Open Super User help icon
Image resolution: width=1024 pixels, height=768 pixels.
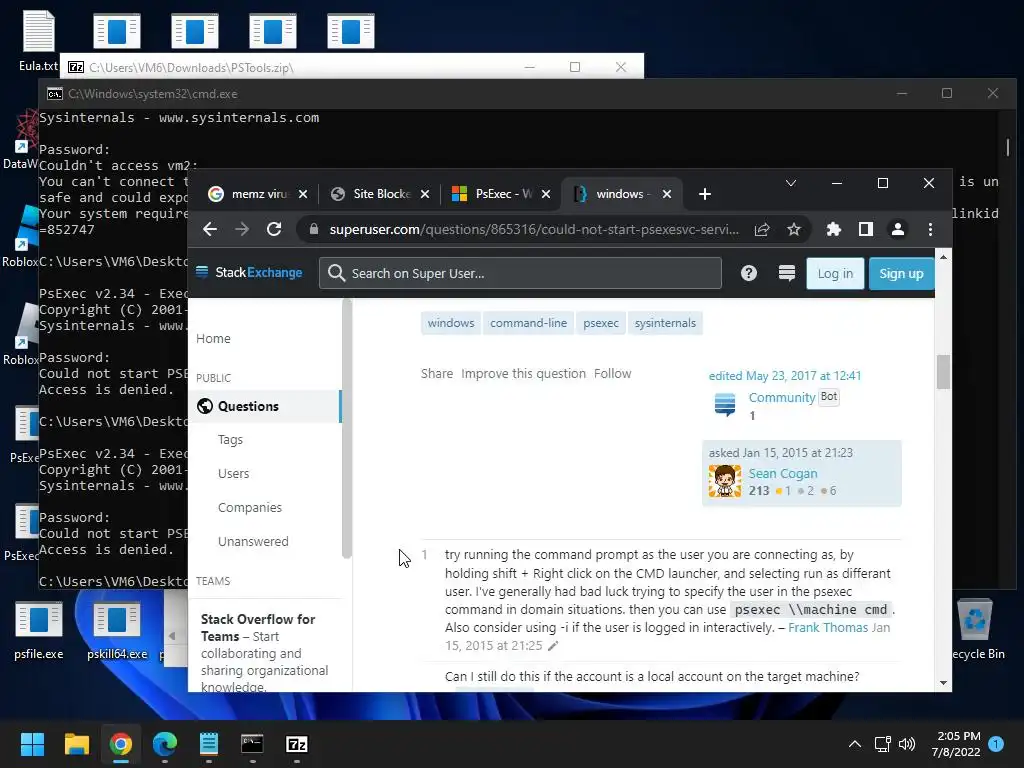pos(748,273)
